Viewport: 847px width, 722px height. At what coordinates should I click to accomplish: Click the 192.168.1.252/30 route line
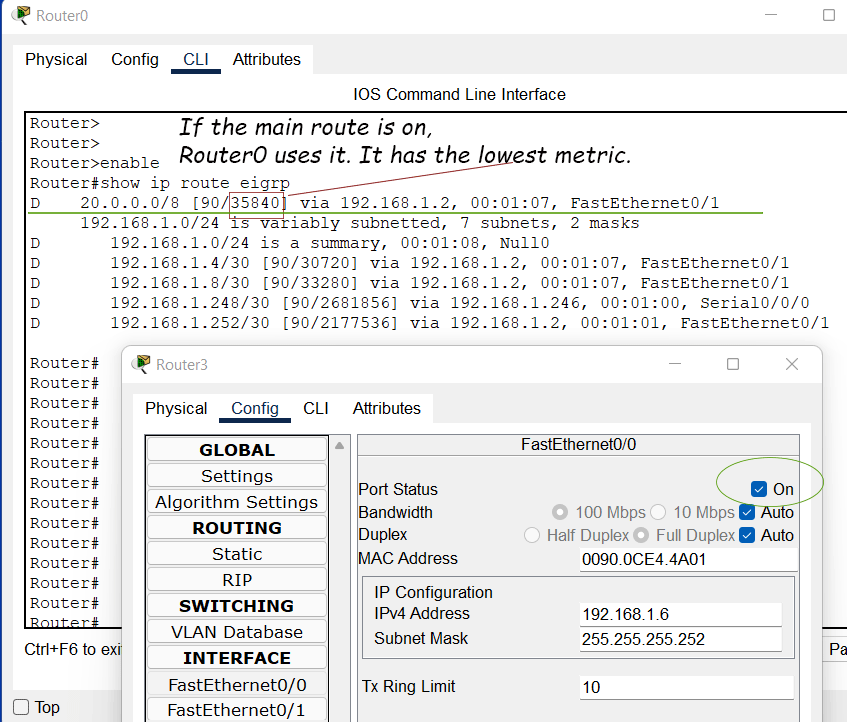pyautogui.click(x=429, y=323)
